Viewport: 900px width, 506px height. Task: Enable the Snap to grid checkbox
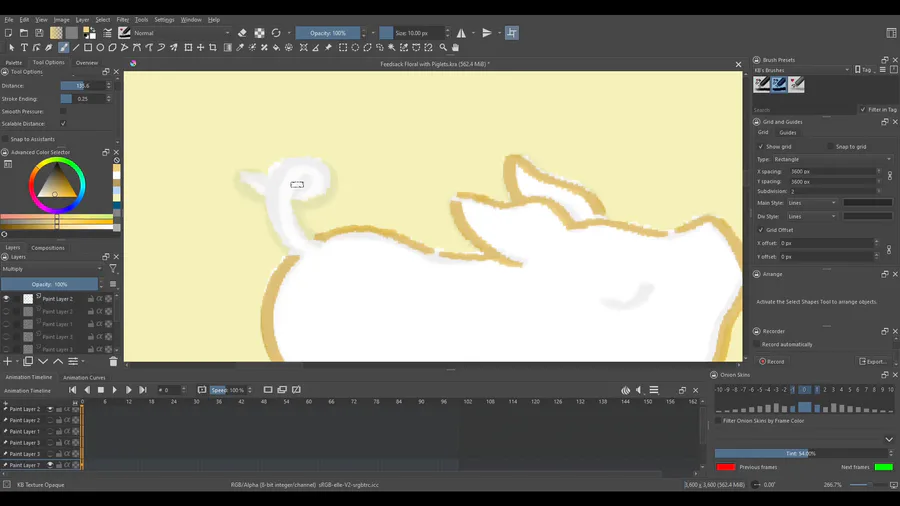[x=831, y=146]
